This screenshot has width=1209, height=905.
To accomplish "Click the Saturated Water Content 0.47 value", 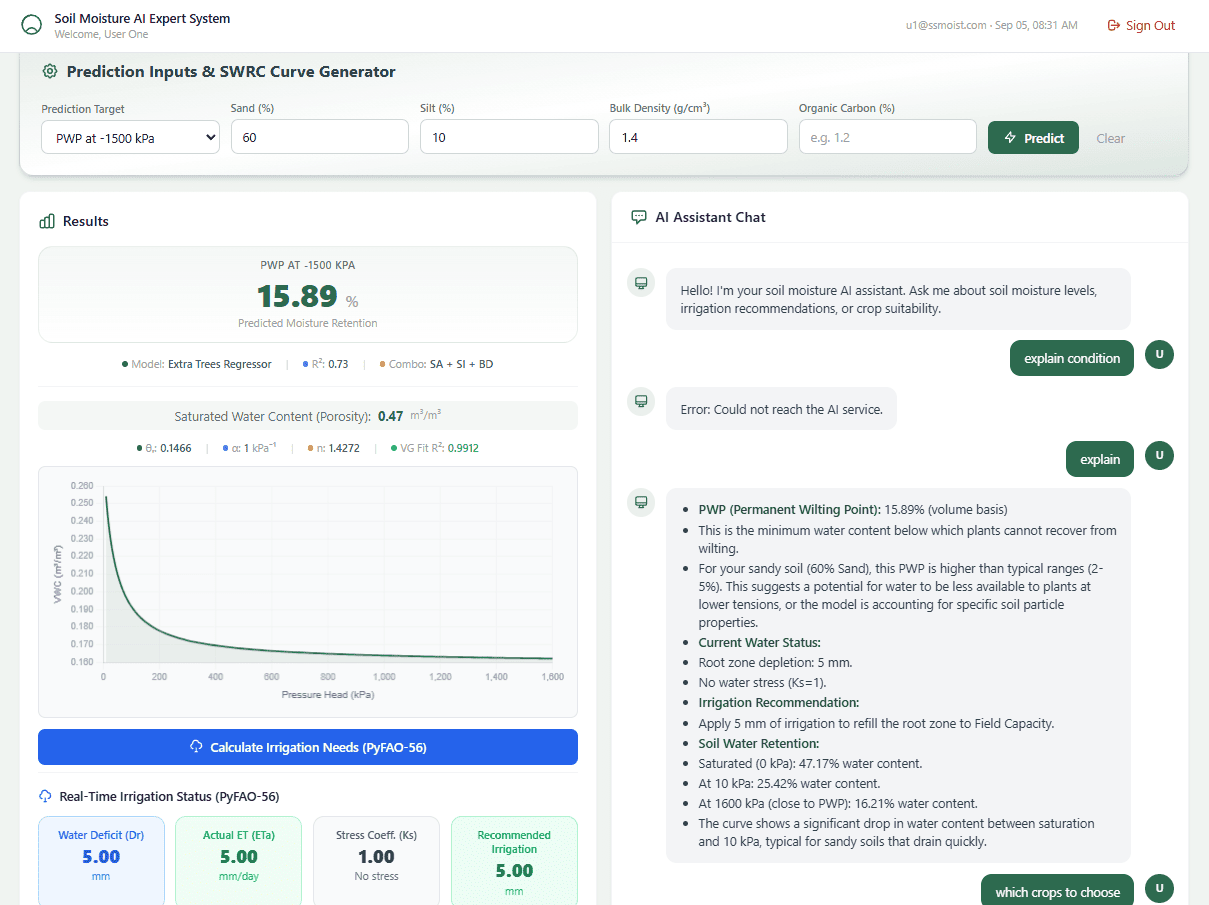I will [x=391, y=416].
